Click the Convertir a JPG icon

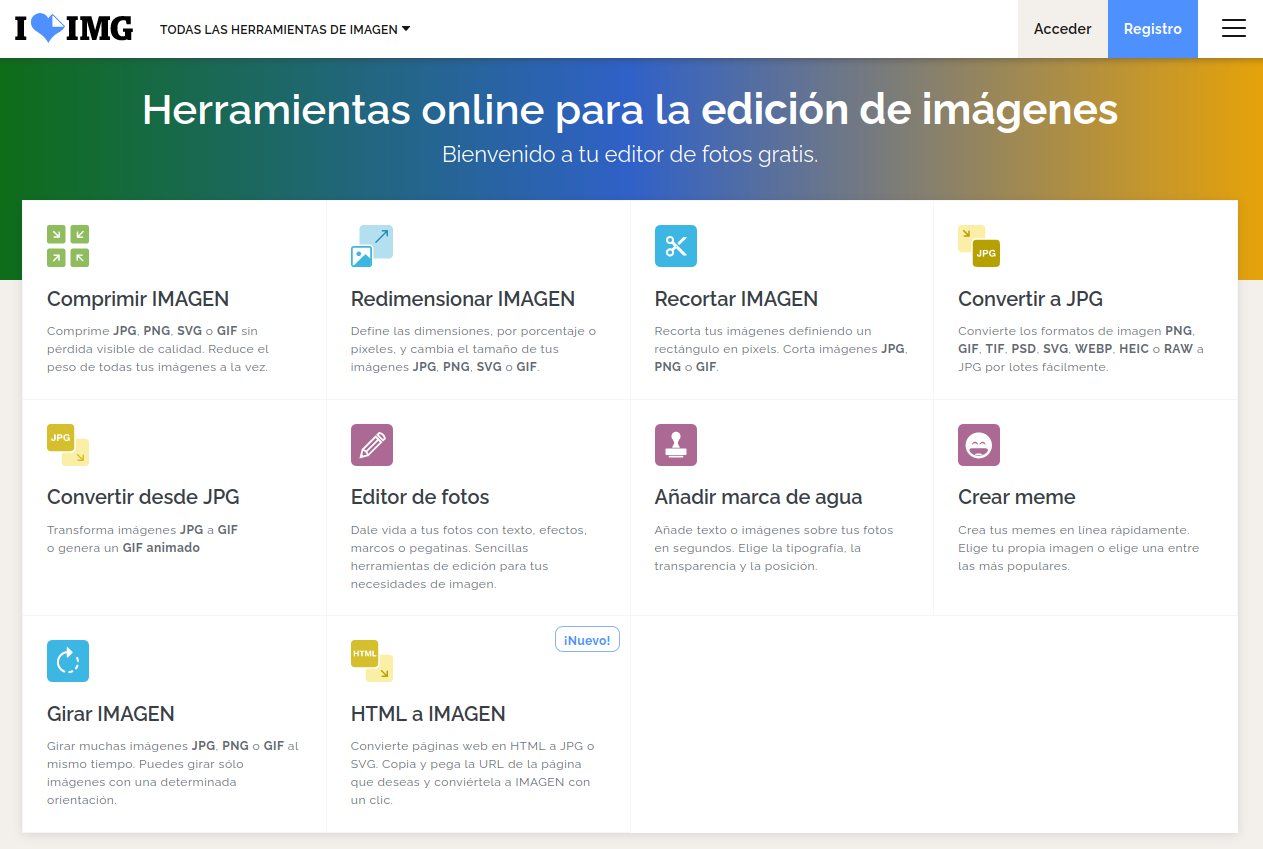(979, 246)
